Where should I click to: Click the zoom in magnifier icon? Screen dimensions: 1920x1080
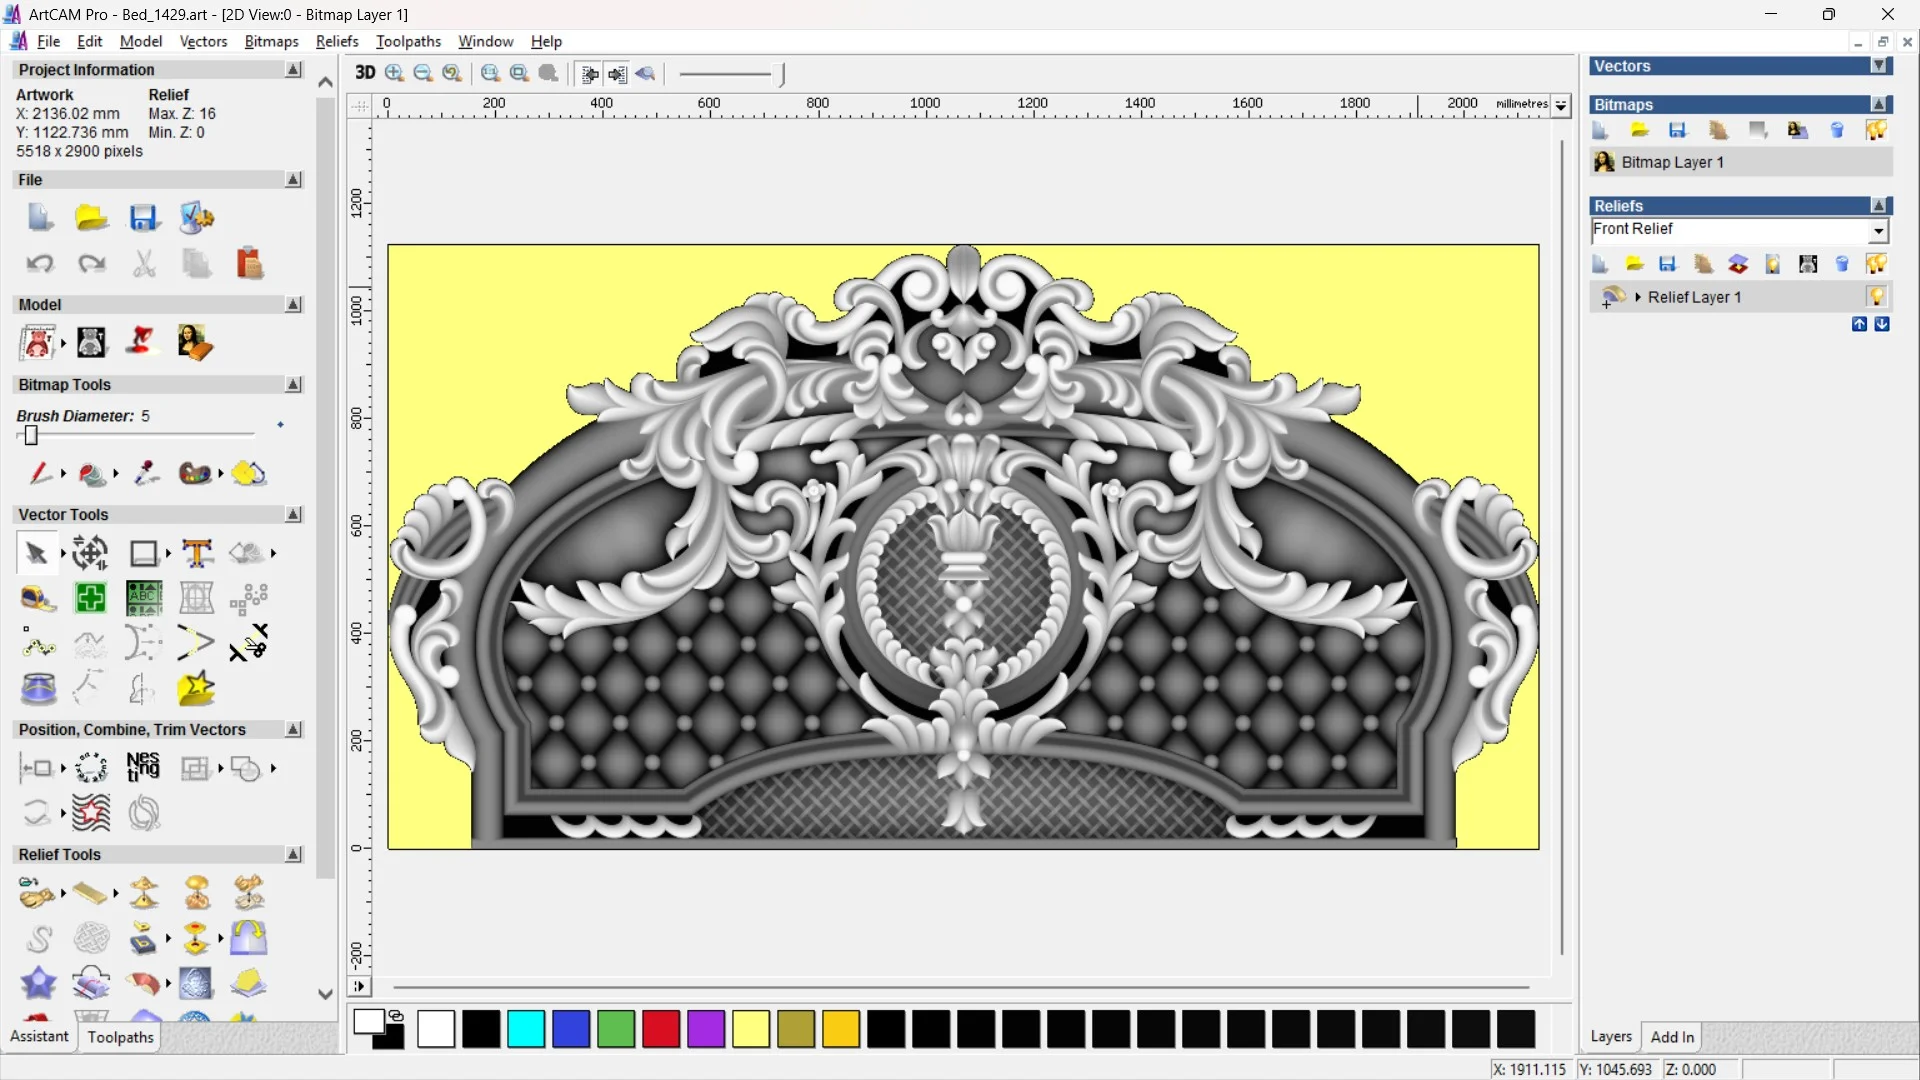tap(394, 73)
